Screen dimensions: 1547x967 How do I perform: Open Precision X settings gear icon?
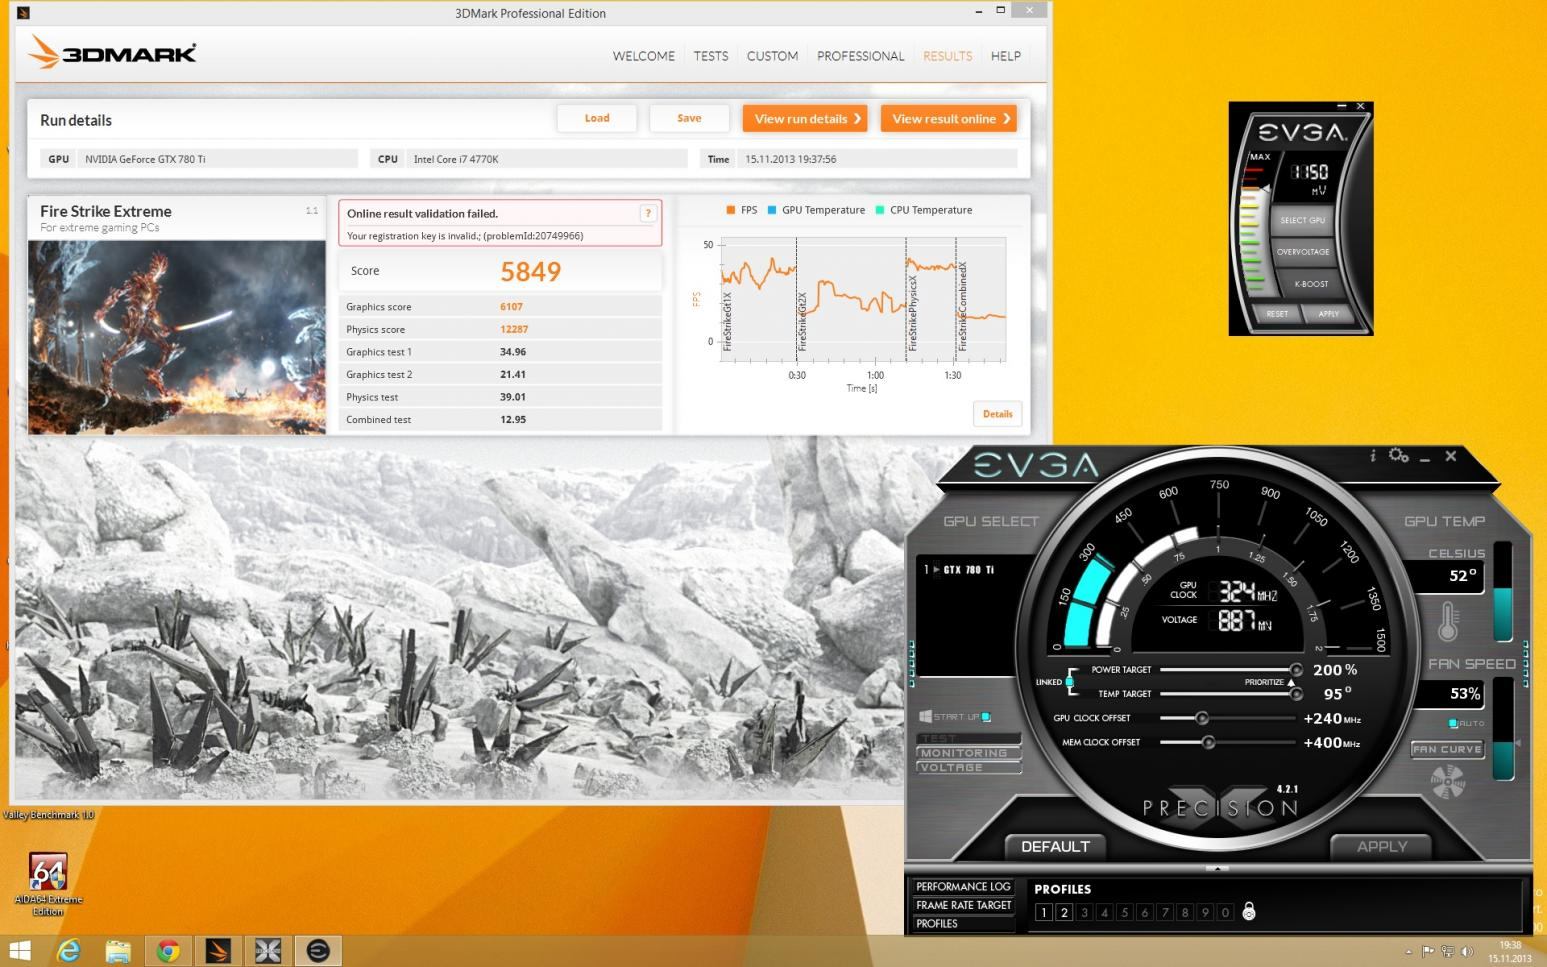pyautogui.click(x=1398, y=456)
